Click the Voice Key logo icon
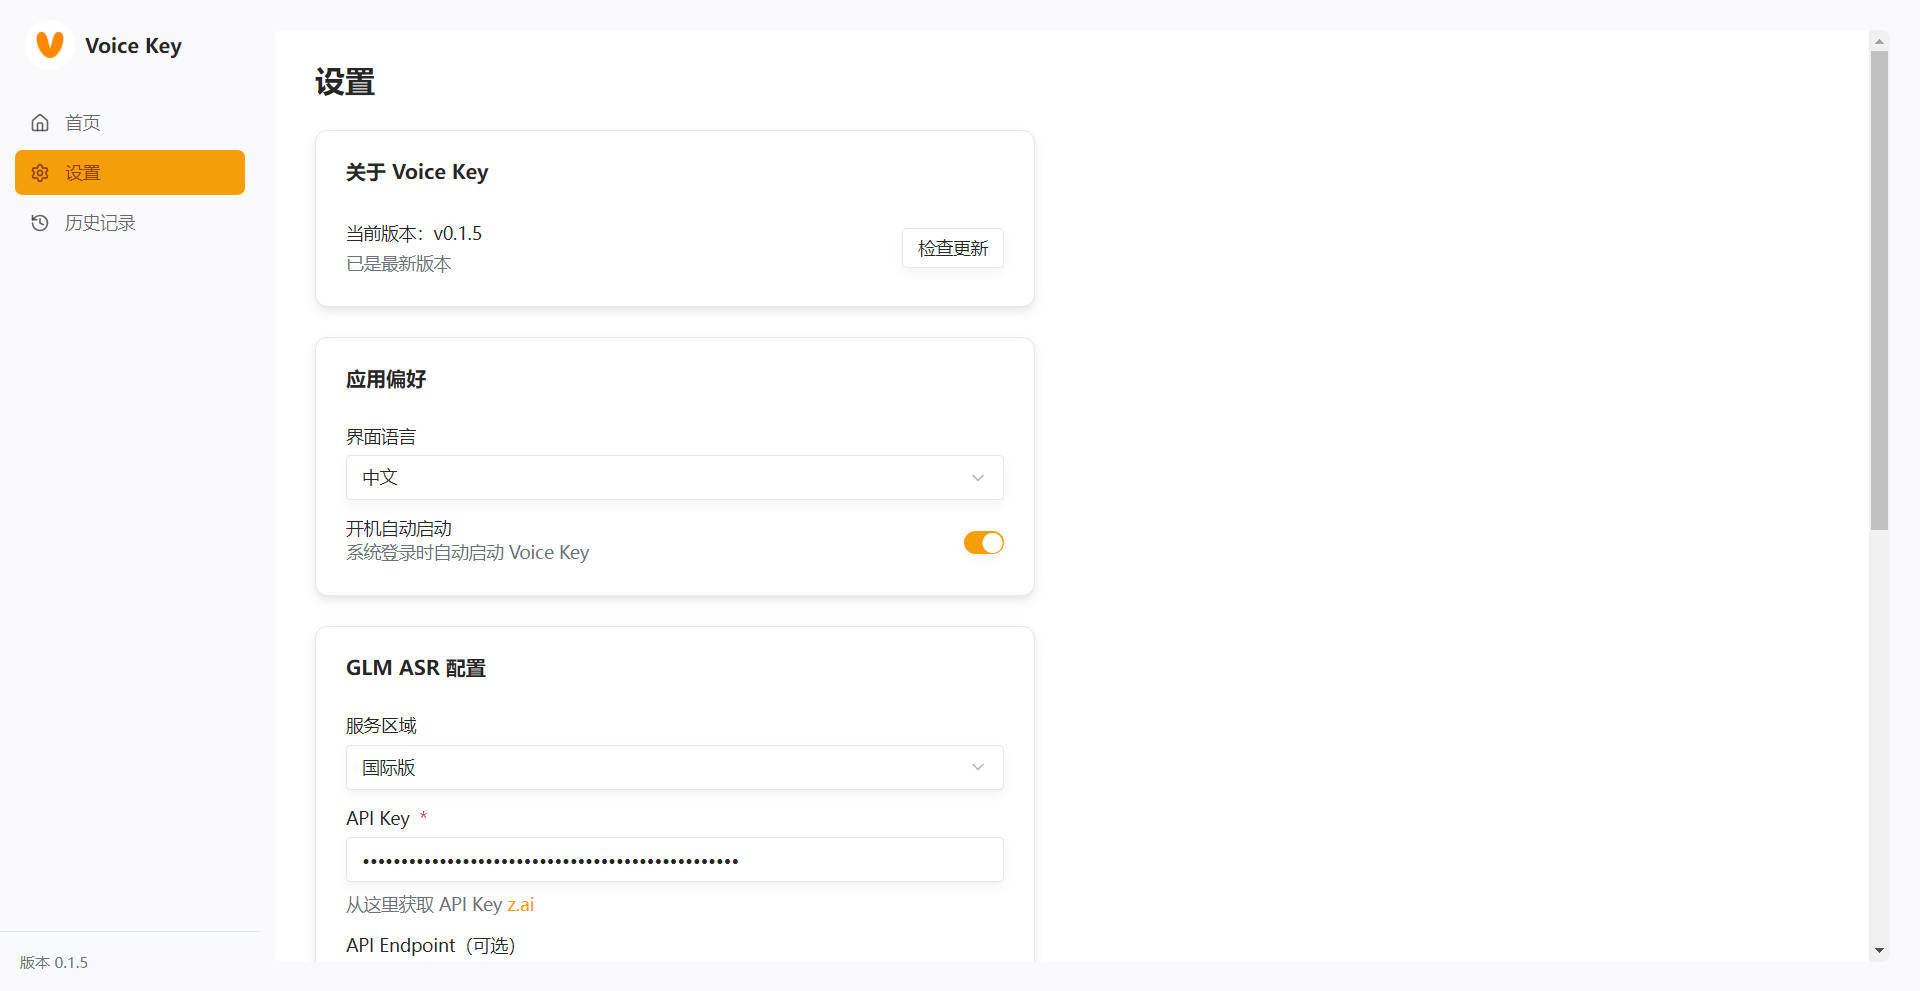Image resolution: width=1920 pixels, height=991 pixels. (x=49, y=45)
